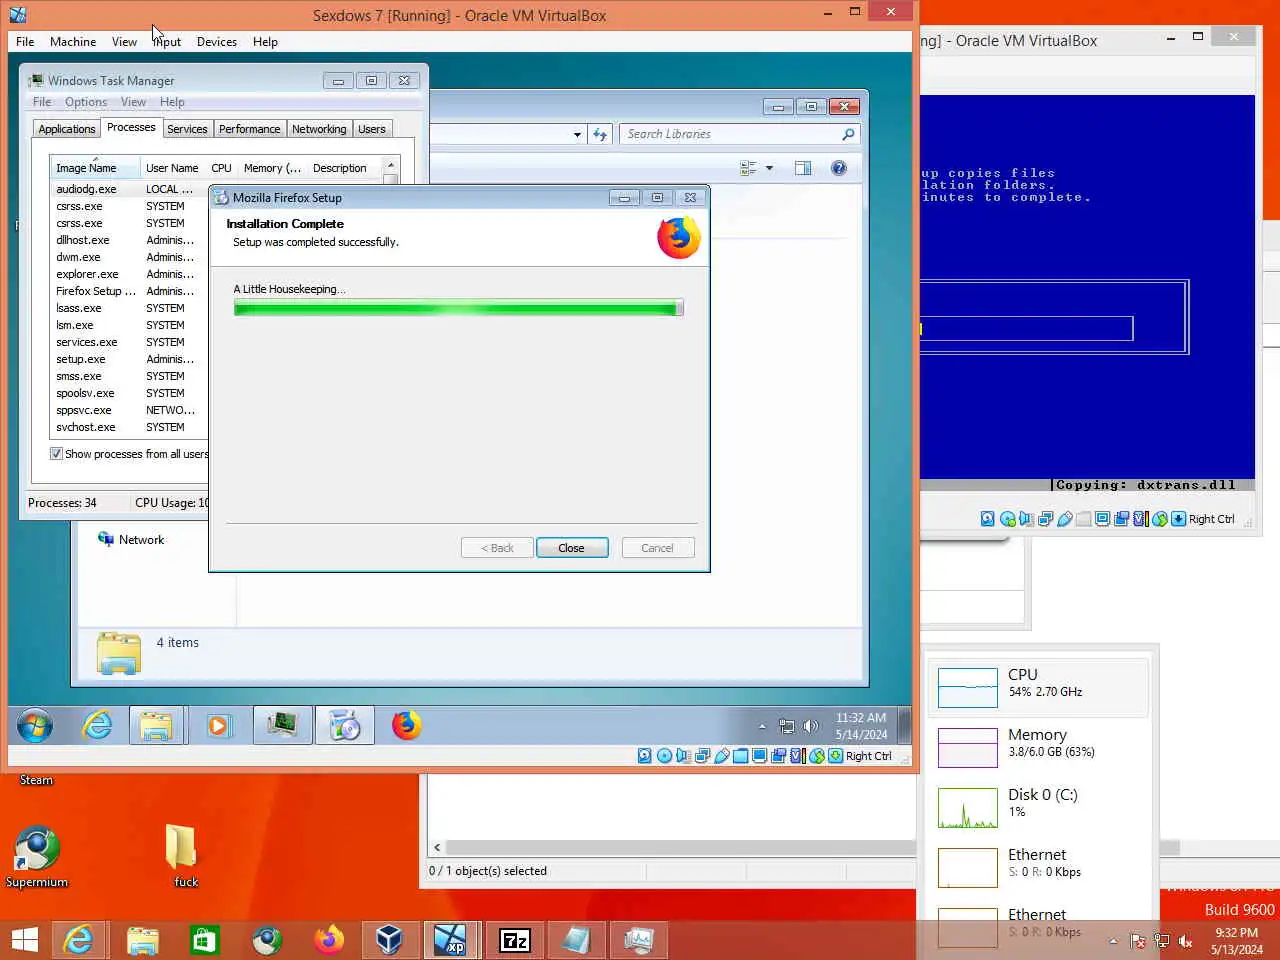Click network adapters icon in Sexdows 7 status bar
The image size is (1280, 960).
pos(703,756)
